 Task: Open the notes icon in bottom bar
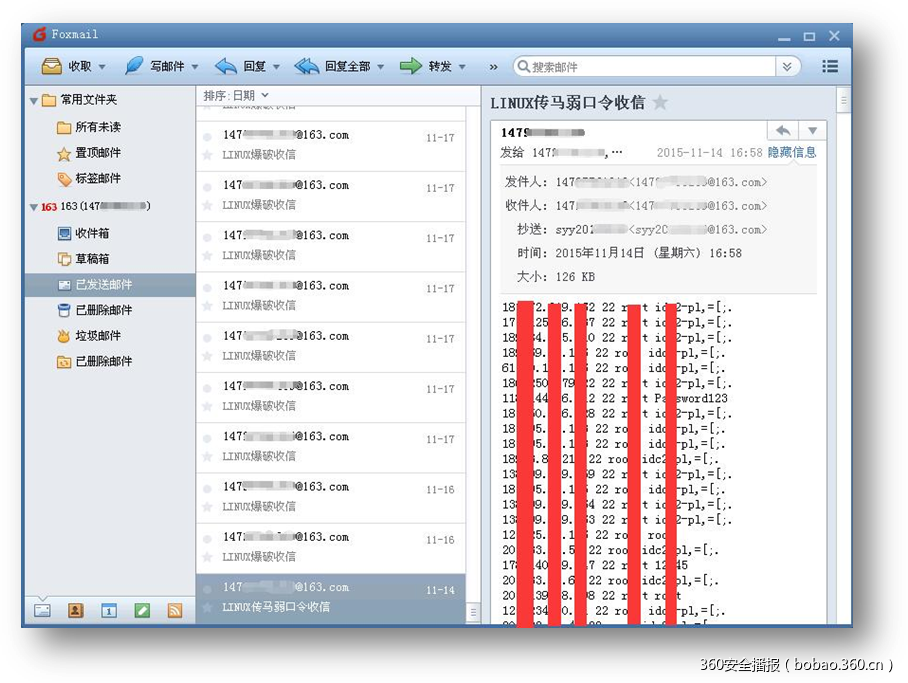(x=142, y=610)
